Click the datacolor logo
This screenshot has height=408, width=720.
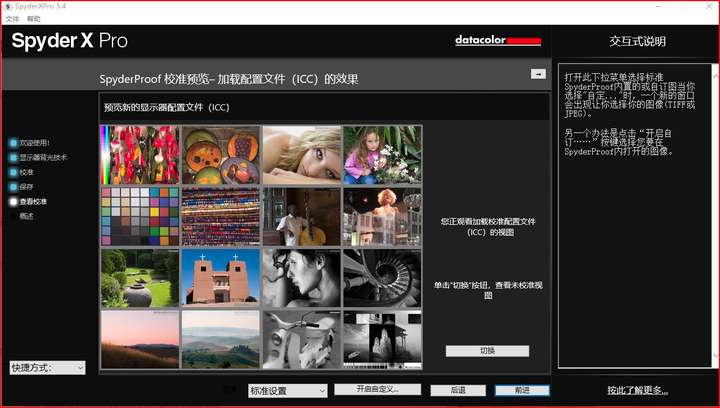click(498, 40)
